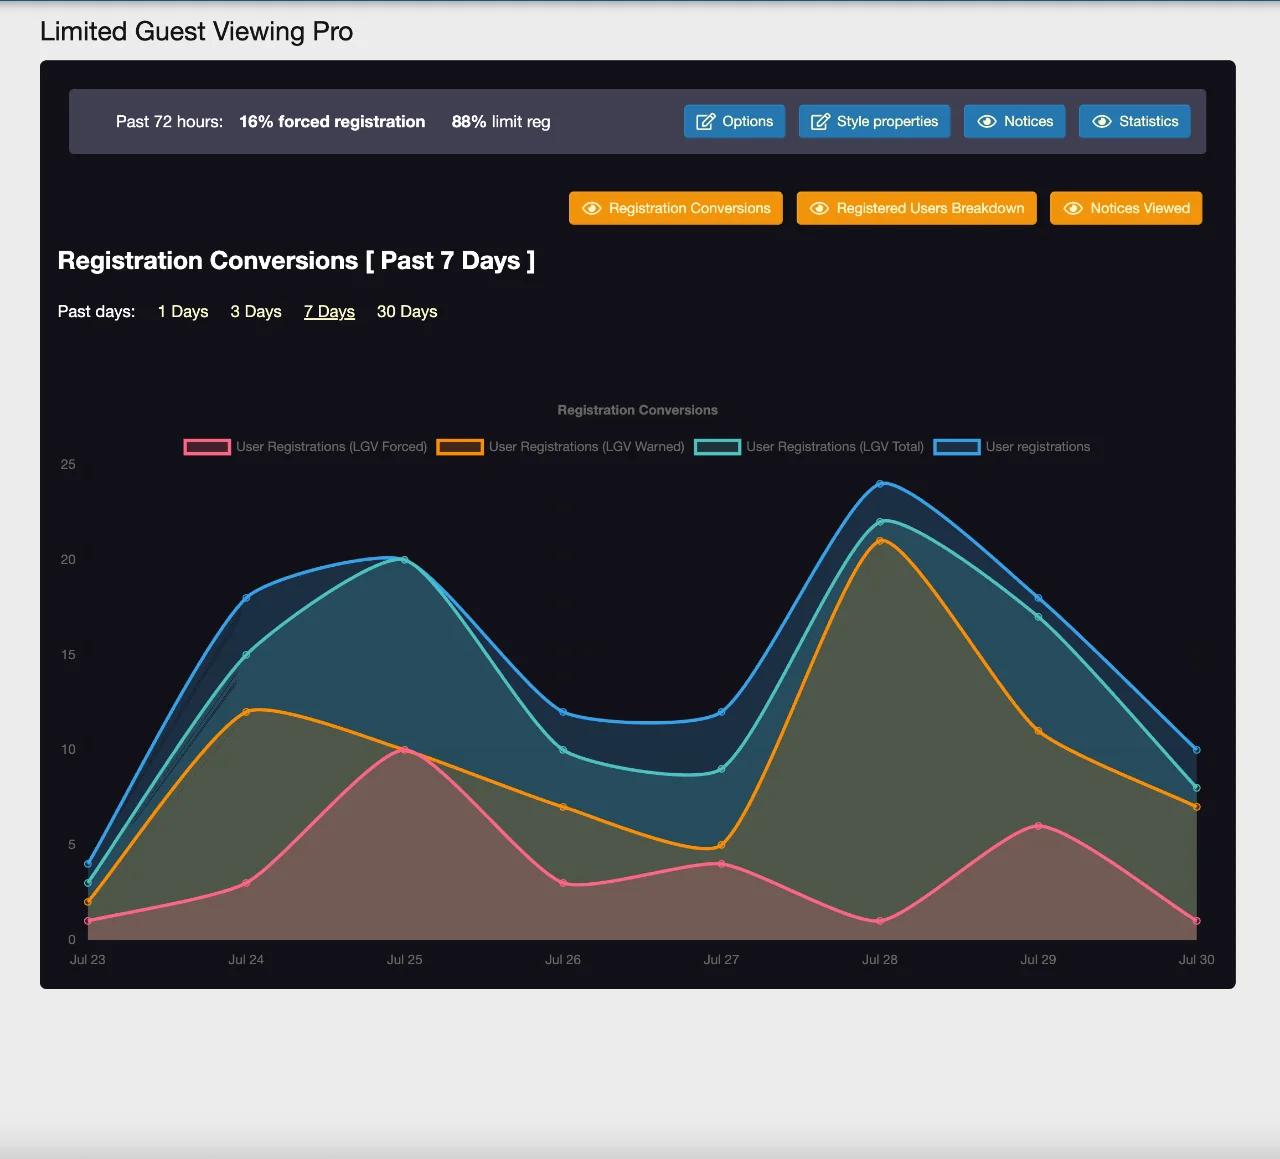Viewport: 1280px width, 1159px height.
Task: Toggle LGV Forced dataset legend box
Action: (x=207, y=447)
